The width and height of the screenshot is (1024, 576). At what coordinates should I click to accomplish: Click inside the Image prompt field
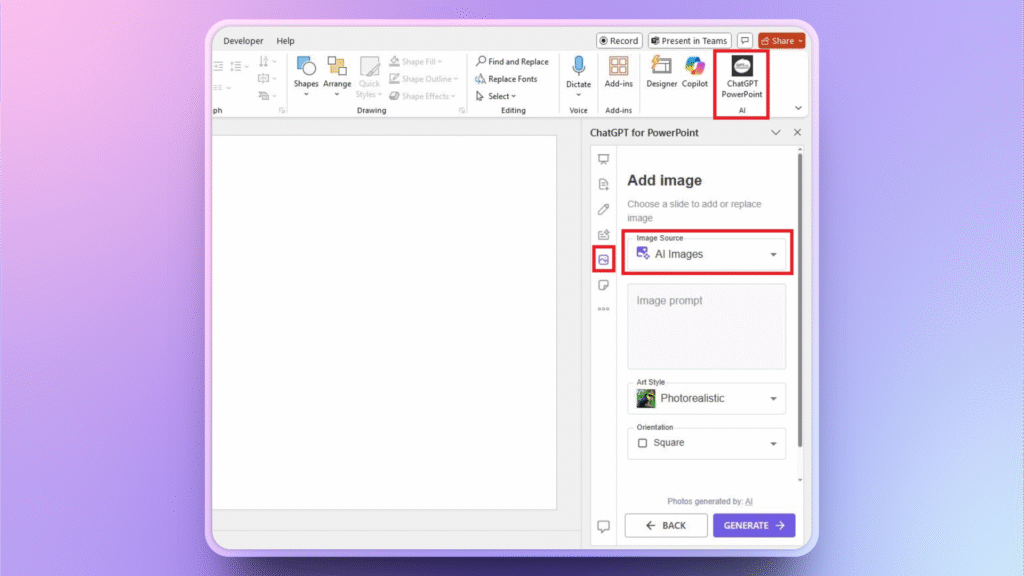(706, 325)
